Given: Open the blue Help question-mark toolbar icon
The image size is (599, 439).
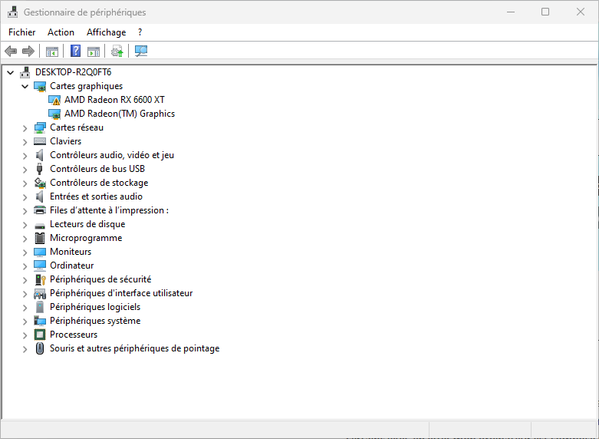Looking at the screenshot, I should tap(76, 51).
